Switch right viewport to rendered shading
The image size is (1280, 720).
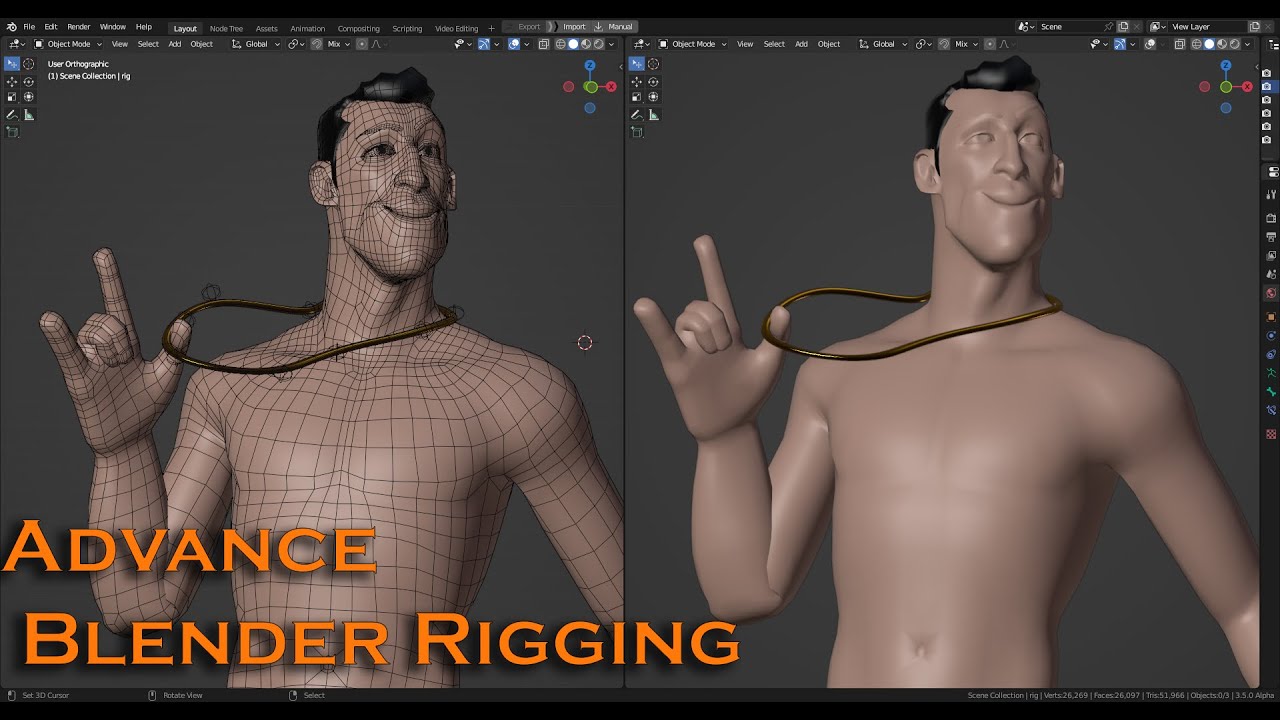(1235, 44)
